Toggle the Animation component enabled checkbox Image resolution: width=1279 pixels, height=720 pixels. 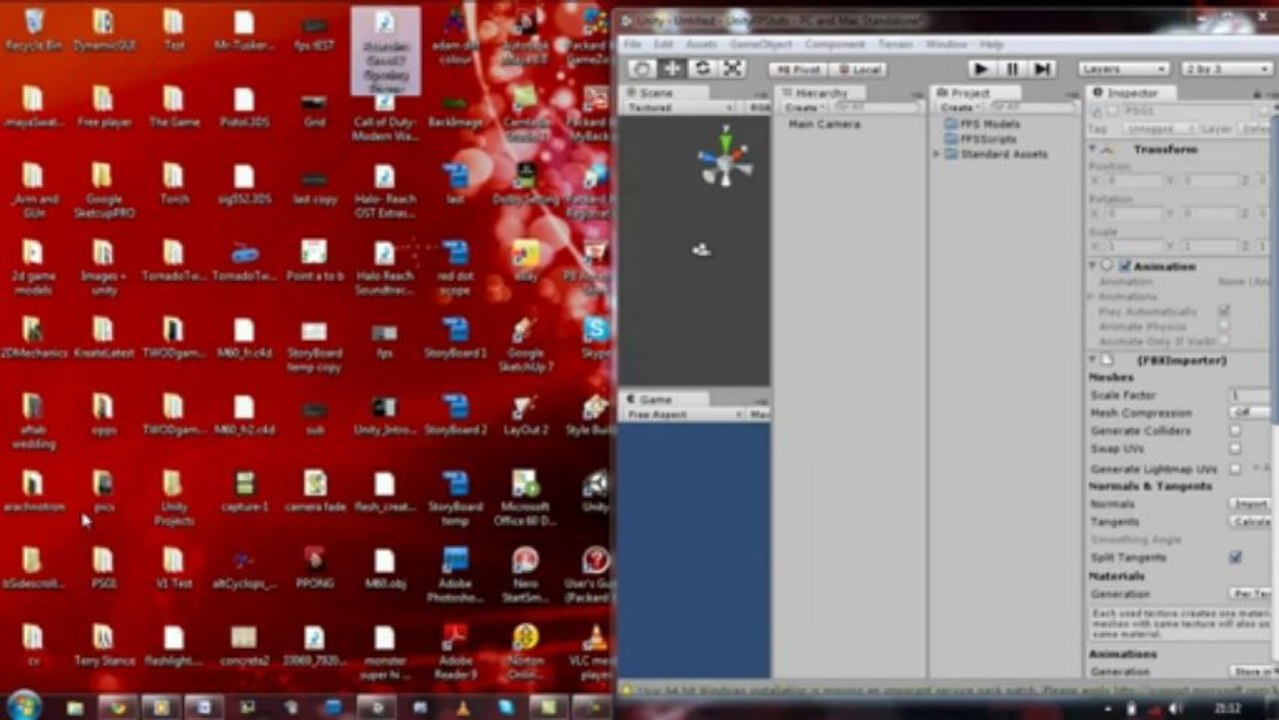(1125, 266)
